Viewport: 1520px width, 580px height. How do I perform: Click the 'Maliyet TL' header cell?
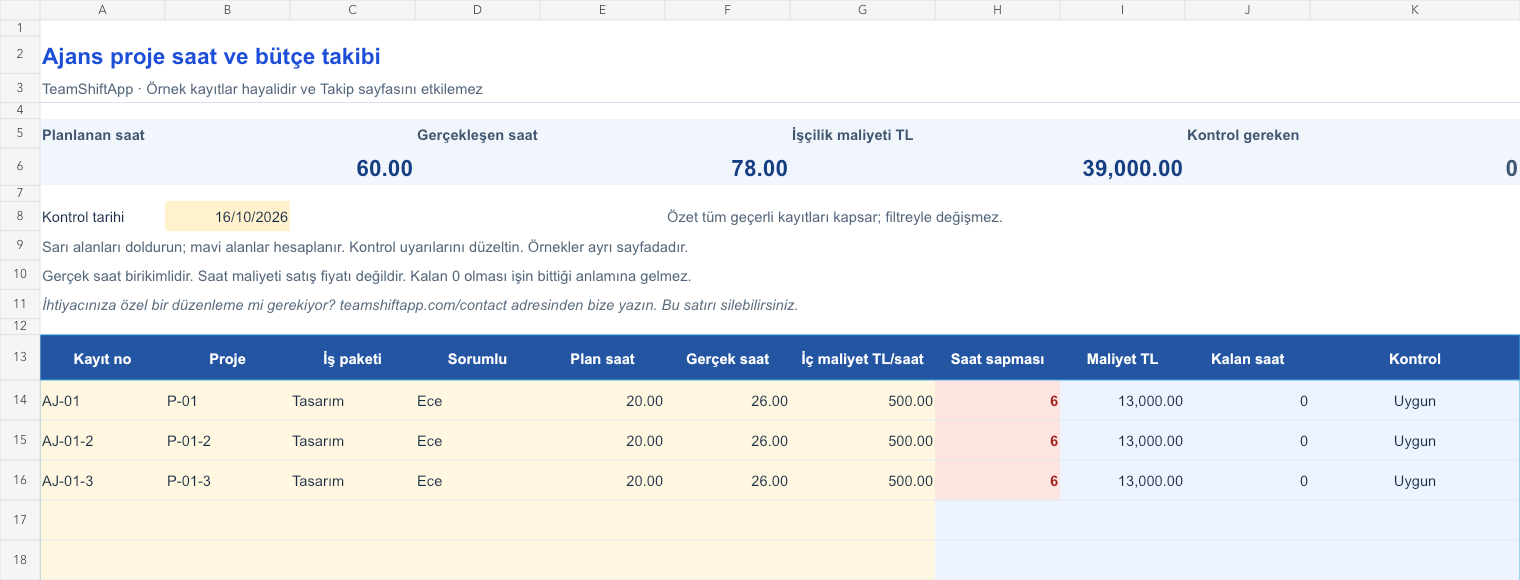click(1122, 359)
